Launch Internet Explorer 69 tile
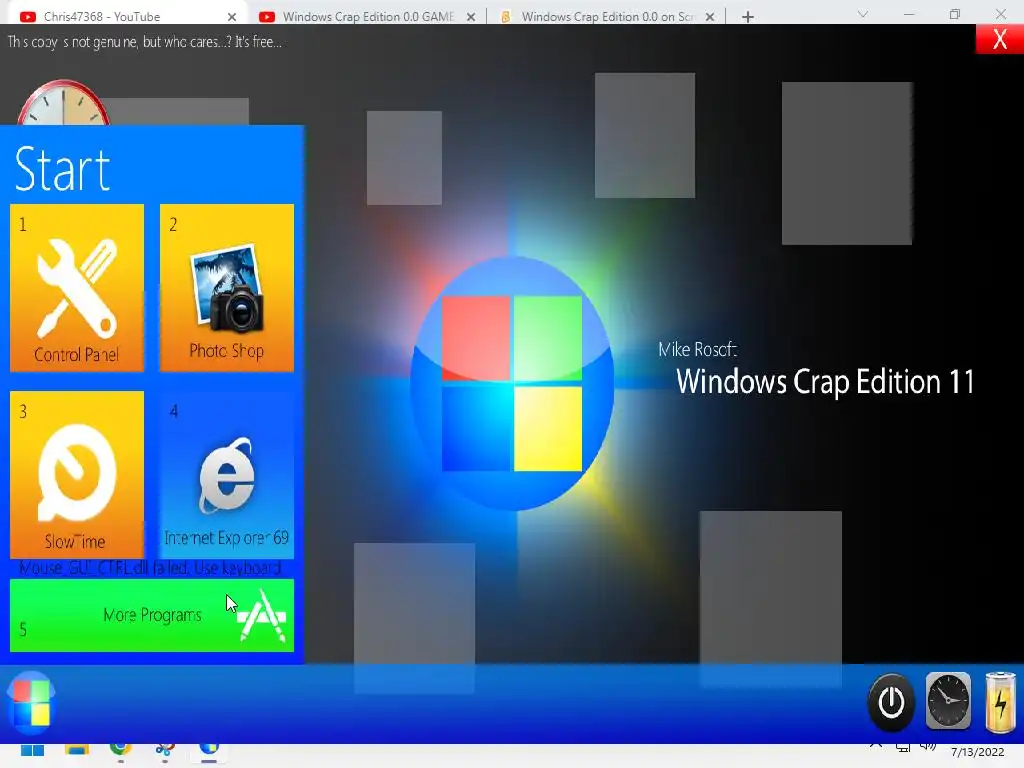This screenshot has width=1024, height=768. pos(227,475)
